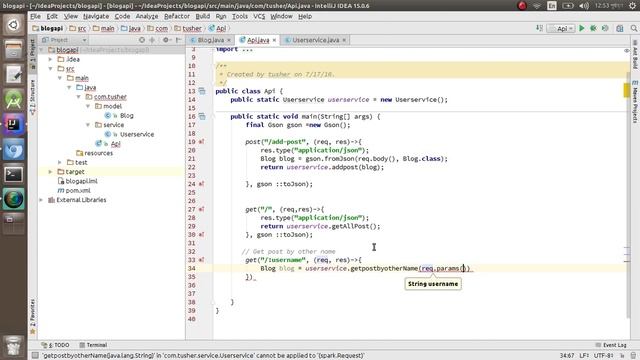The image size is (640, 360).
Task: Collapse the src folder
Action: [x=51, y=69]
